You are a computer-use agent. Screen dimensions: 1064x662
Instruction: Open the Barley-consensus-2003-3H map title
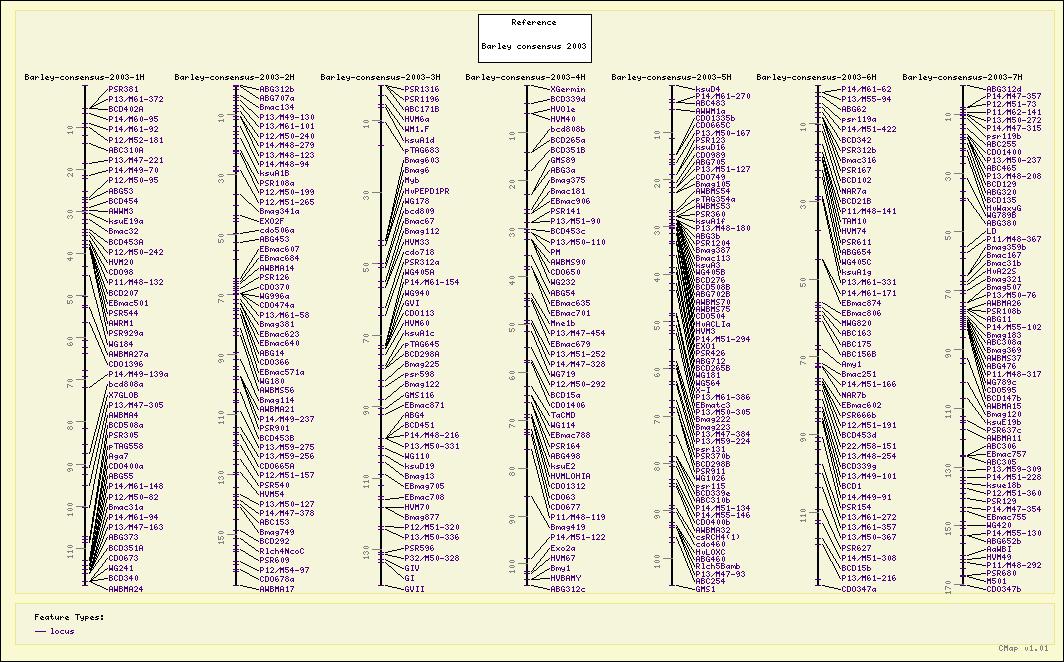tap(380, 77)
